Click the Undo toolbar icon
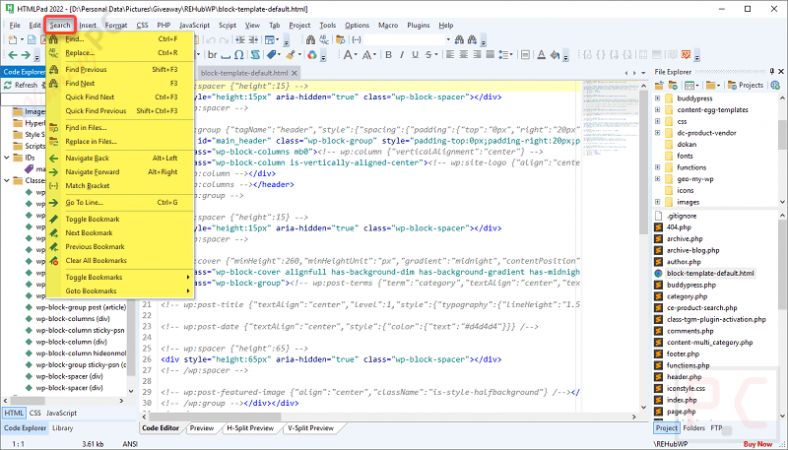 (x=211, y=40)
